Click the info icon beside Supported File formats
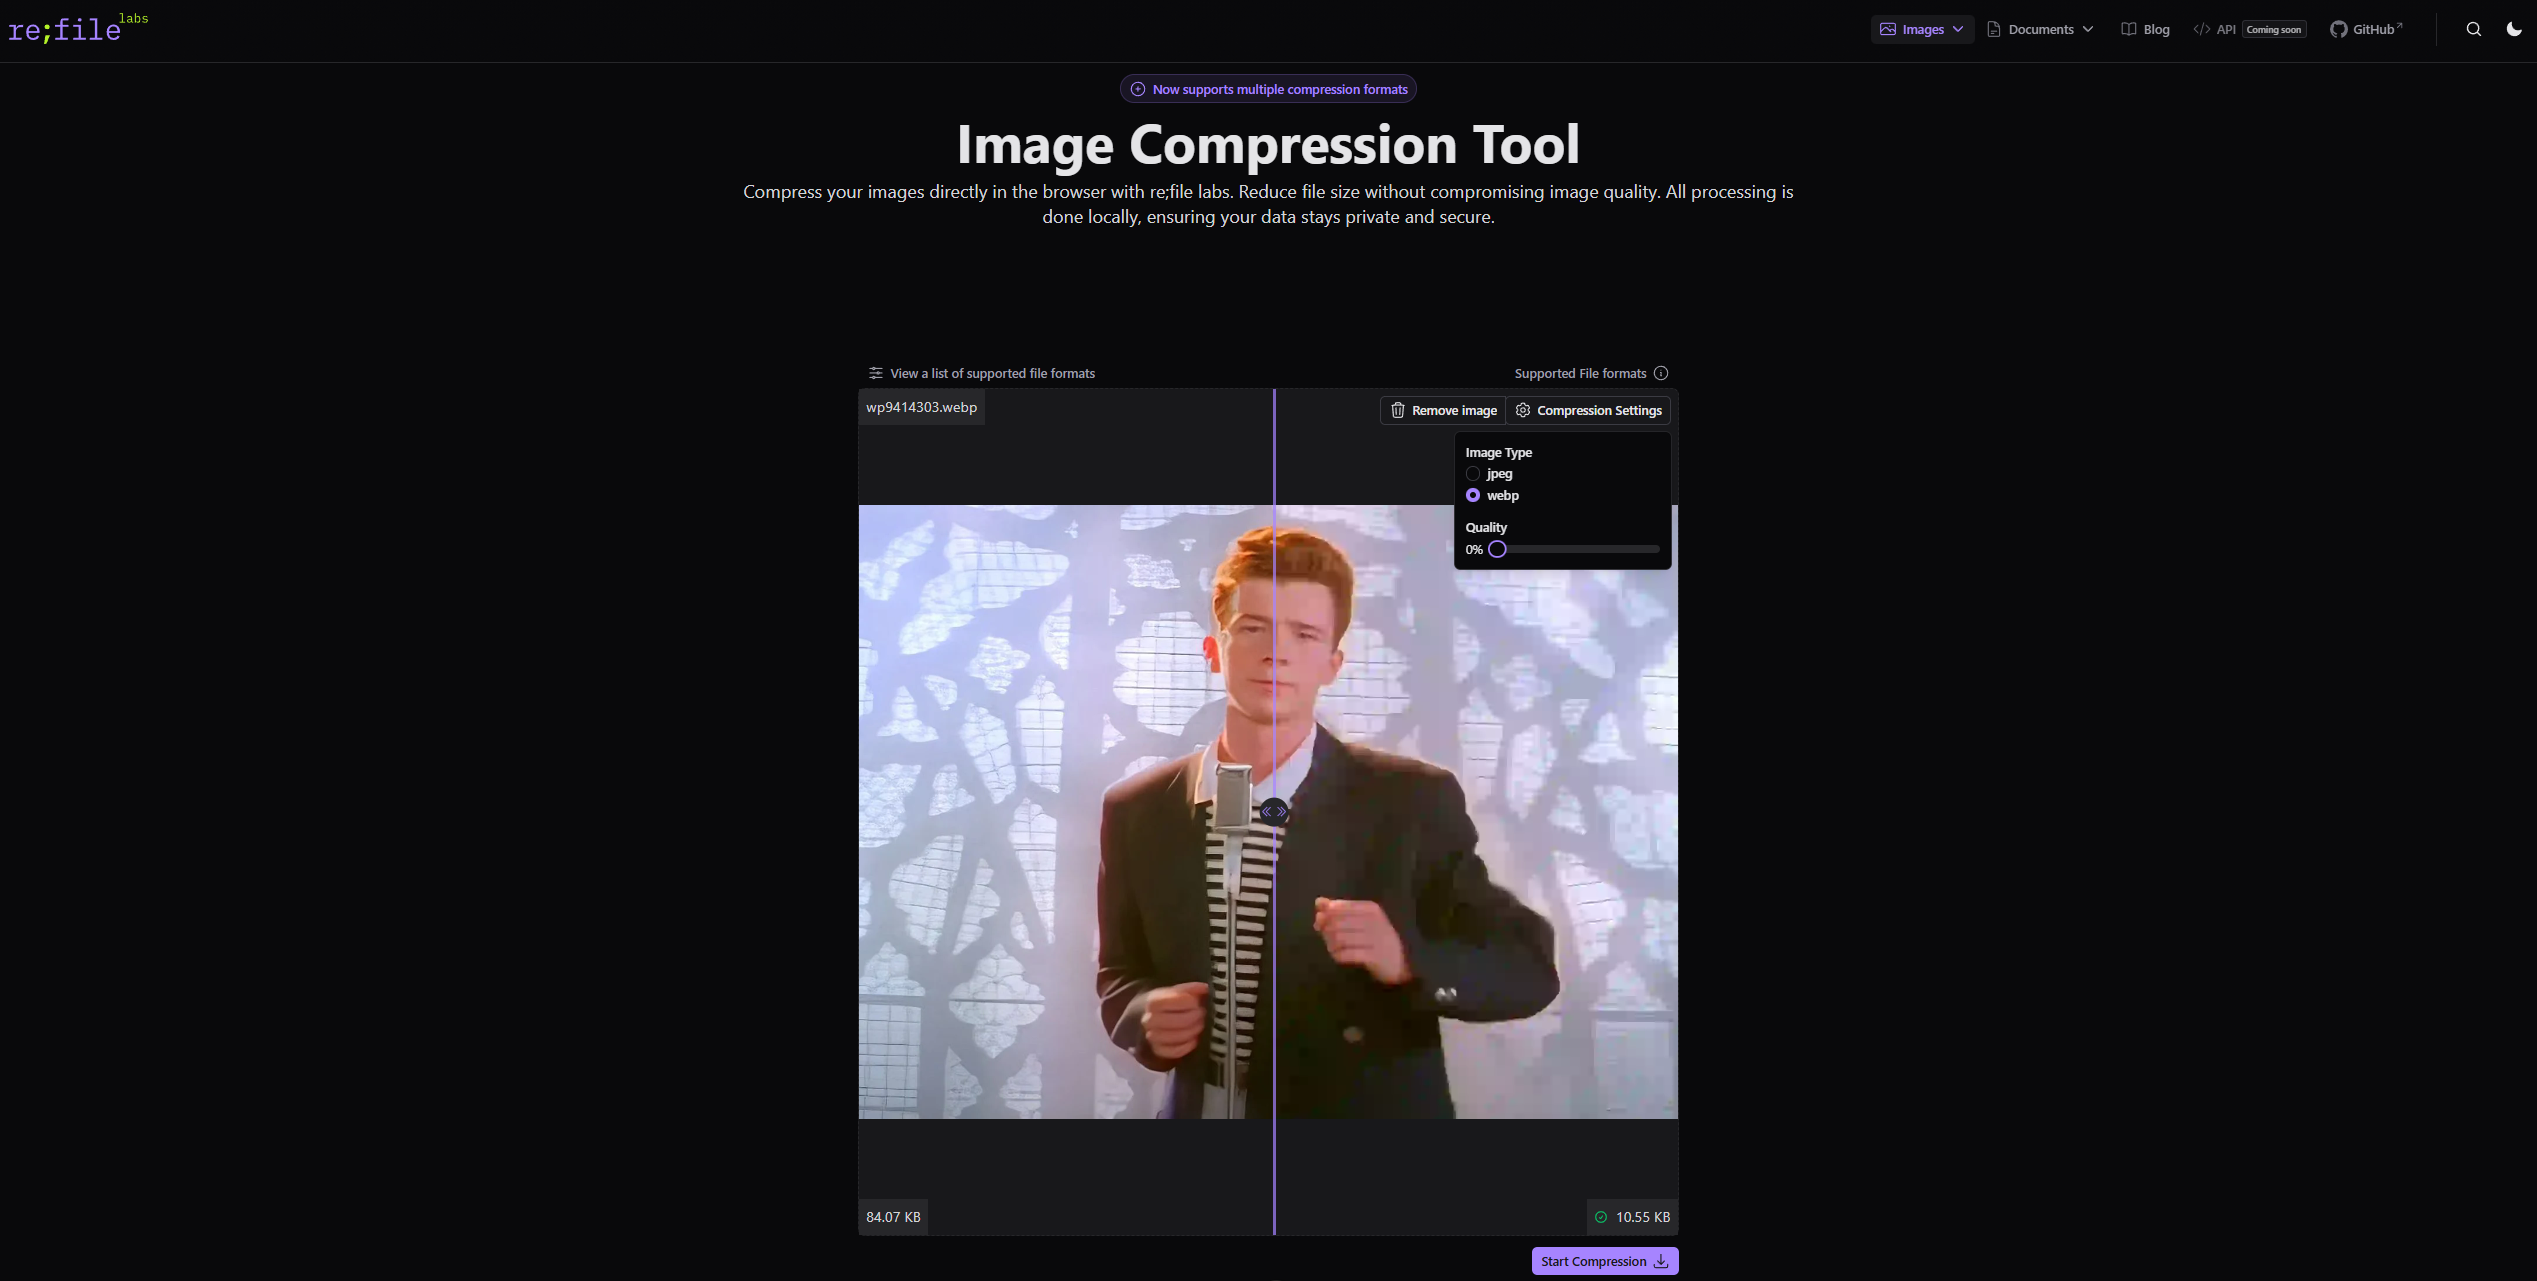The height and width of the screenshot is (1281, 2537). coord(1661,372)
